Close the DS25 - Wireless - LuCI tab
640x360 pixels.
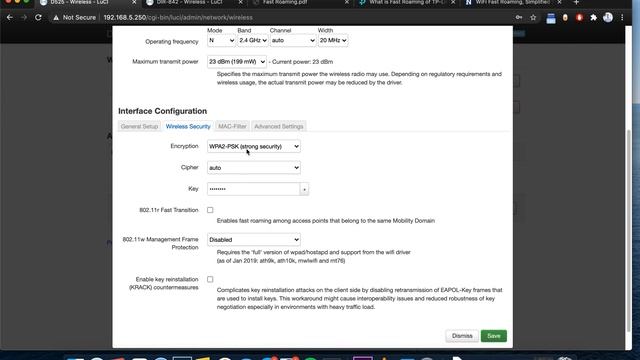click(134, 2)
